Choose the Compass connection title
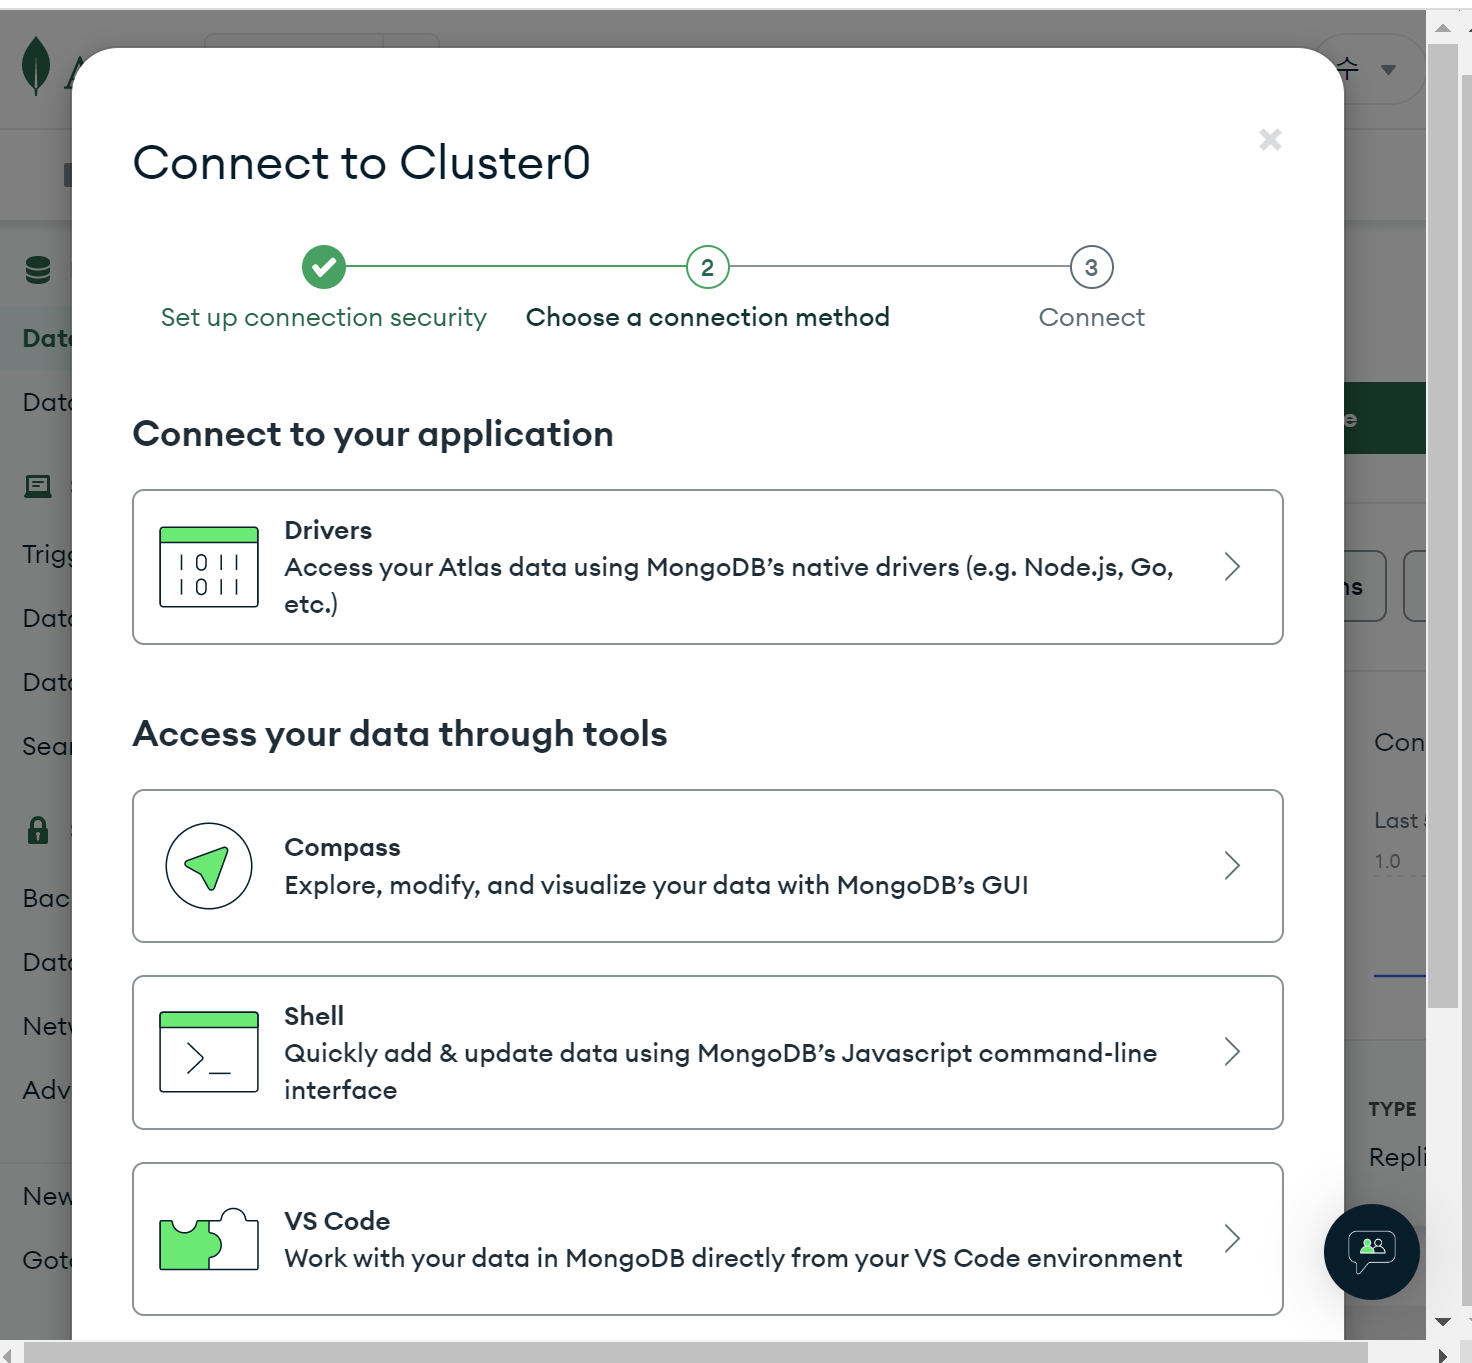The width and height of the screenshot is (1472, 1363). point(342,848)
